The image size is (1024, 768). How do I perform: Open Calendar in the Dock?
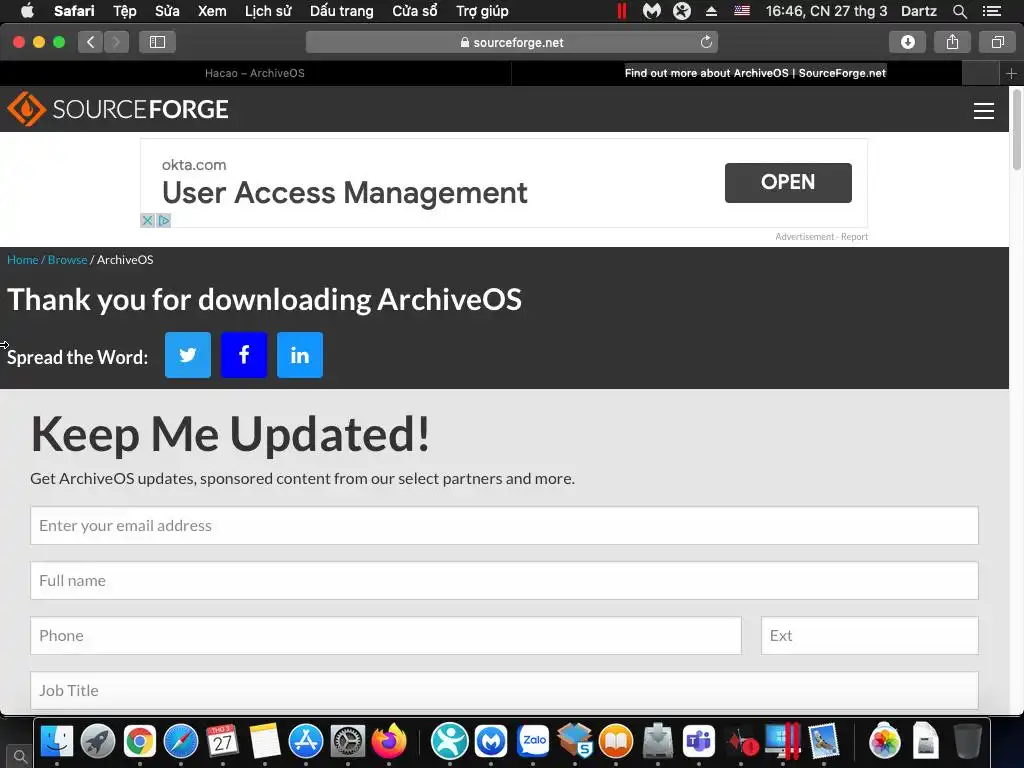(223, 741)
